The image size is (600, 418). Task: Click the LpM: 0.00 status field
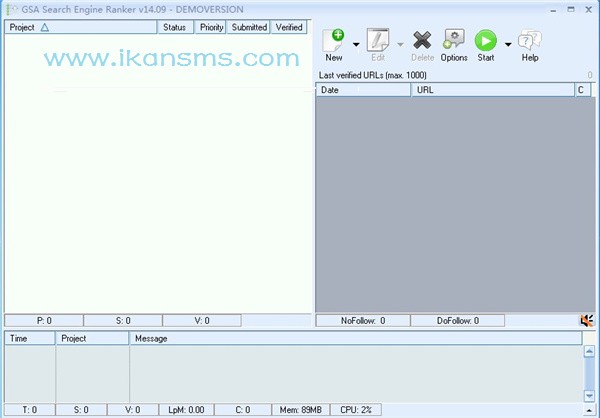tap(186, 410)
